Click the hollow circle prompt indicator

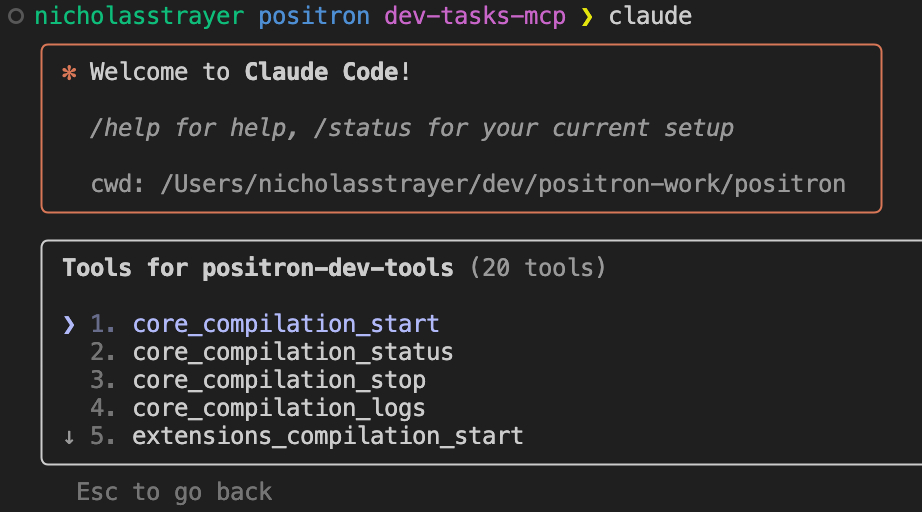15,16
